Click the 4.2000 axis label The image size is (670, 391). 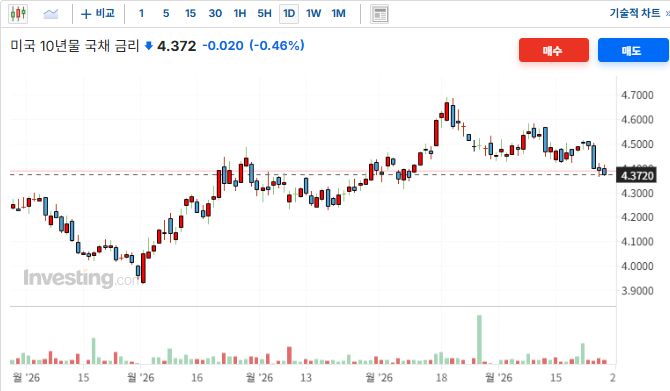[637, 217]
